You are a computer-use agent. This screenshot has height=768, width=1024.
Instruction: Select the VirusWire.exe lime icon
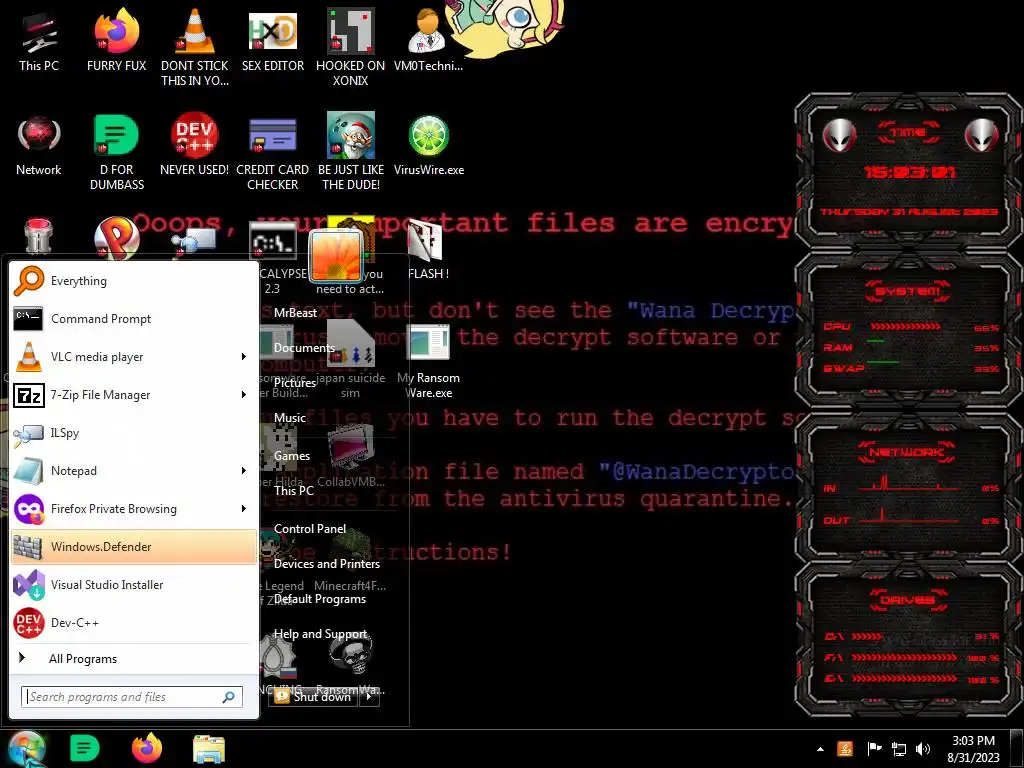(428, 145)
